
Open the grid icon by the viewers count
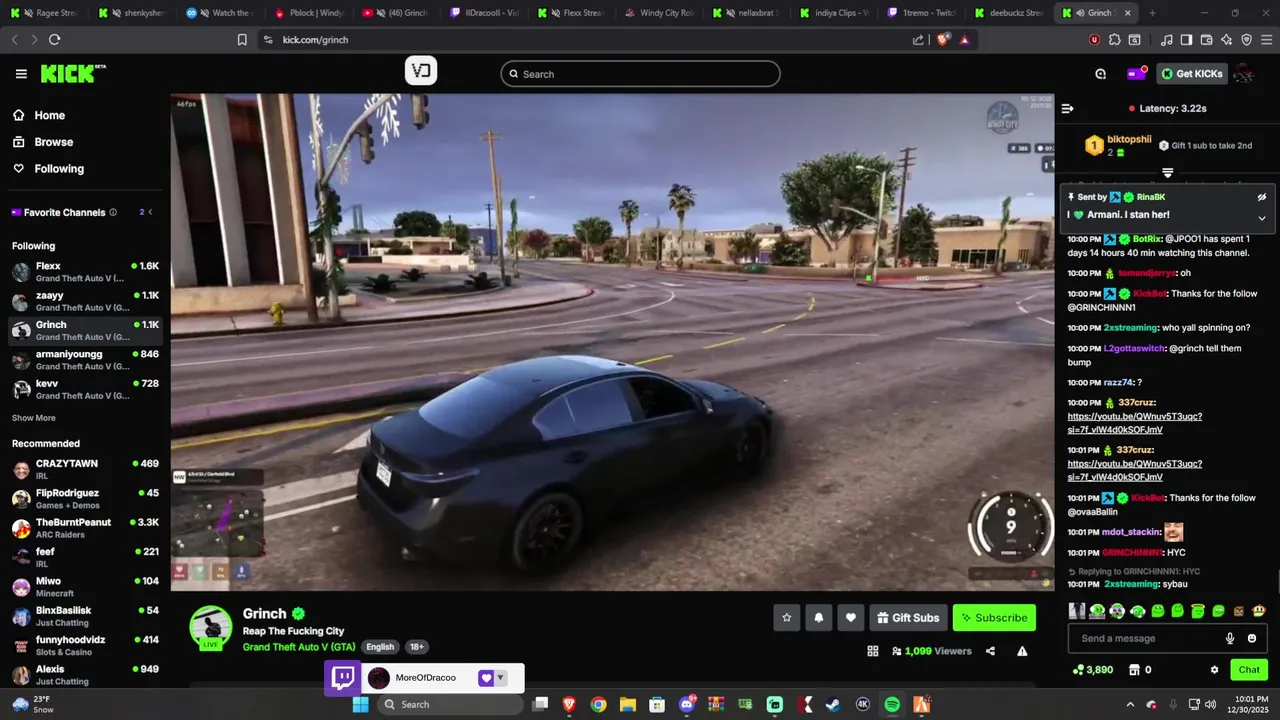point(873,651)
